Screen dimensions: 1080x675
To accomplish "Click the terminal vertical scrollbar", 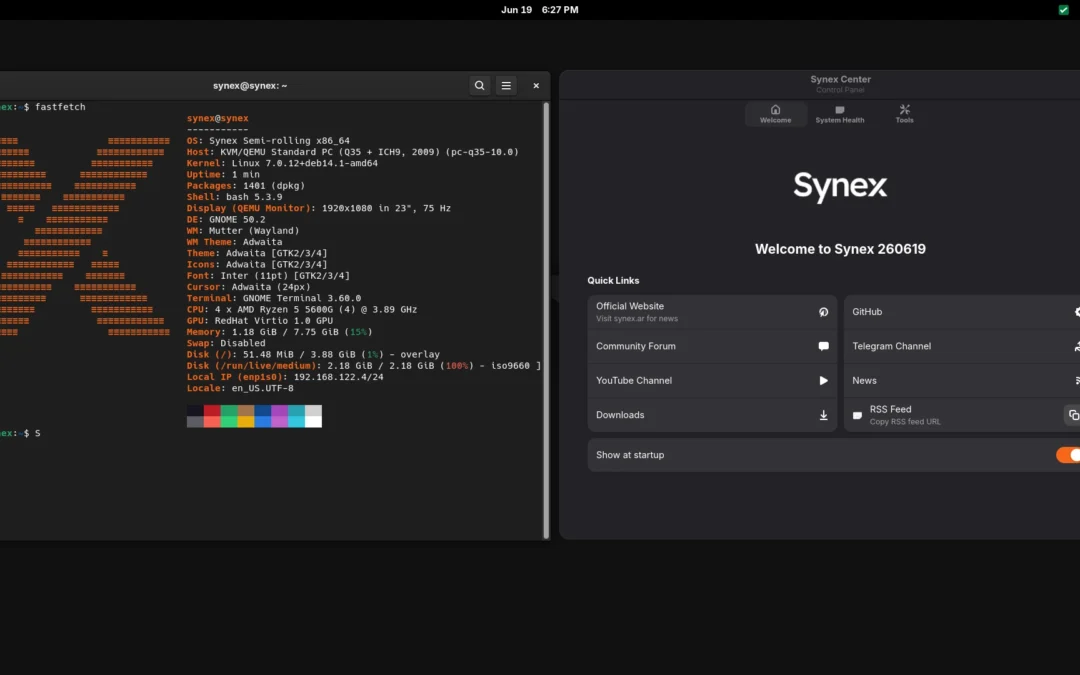I will pos(546,320).
